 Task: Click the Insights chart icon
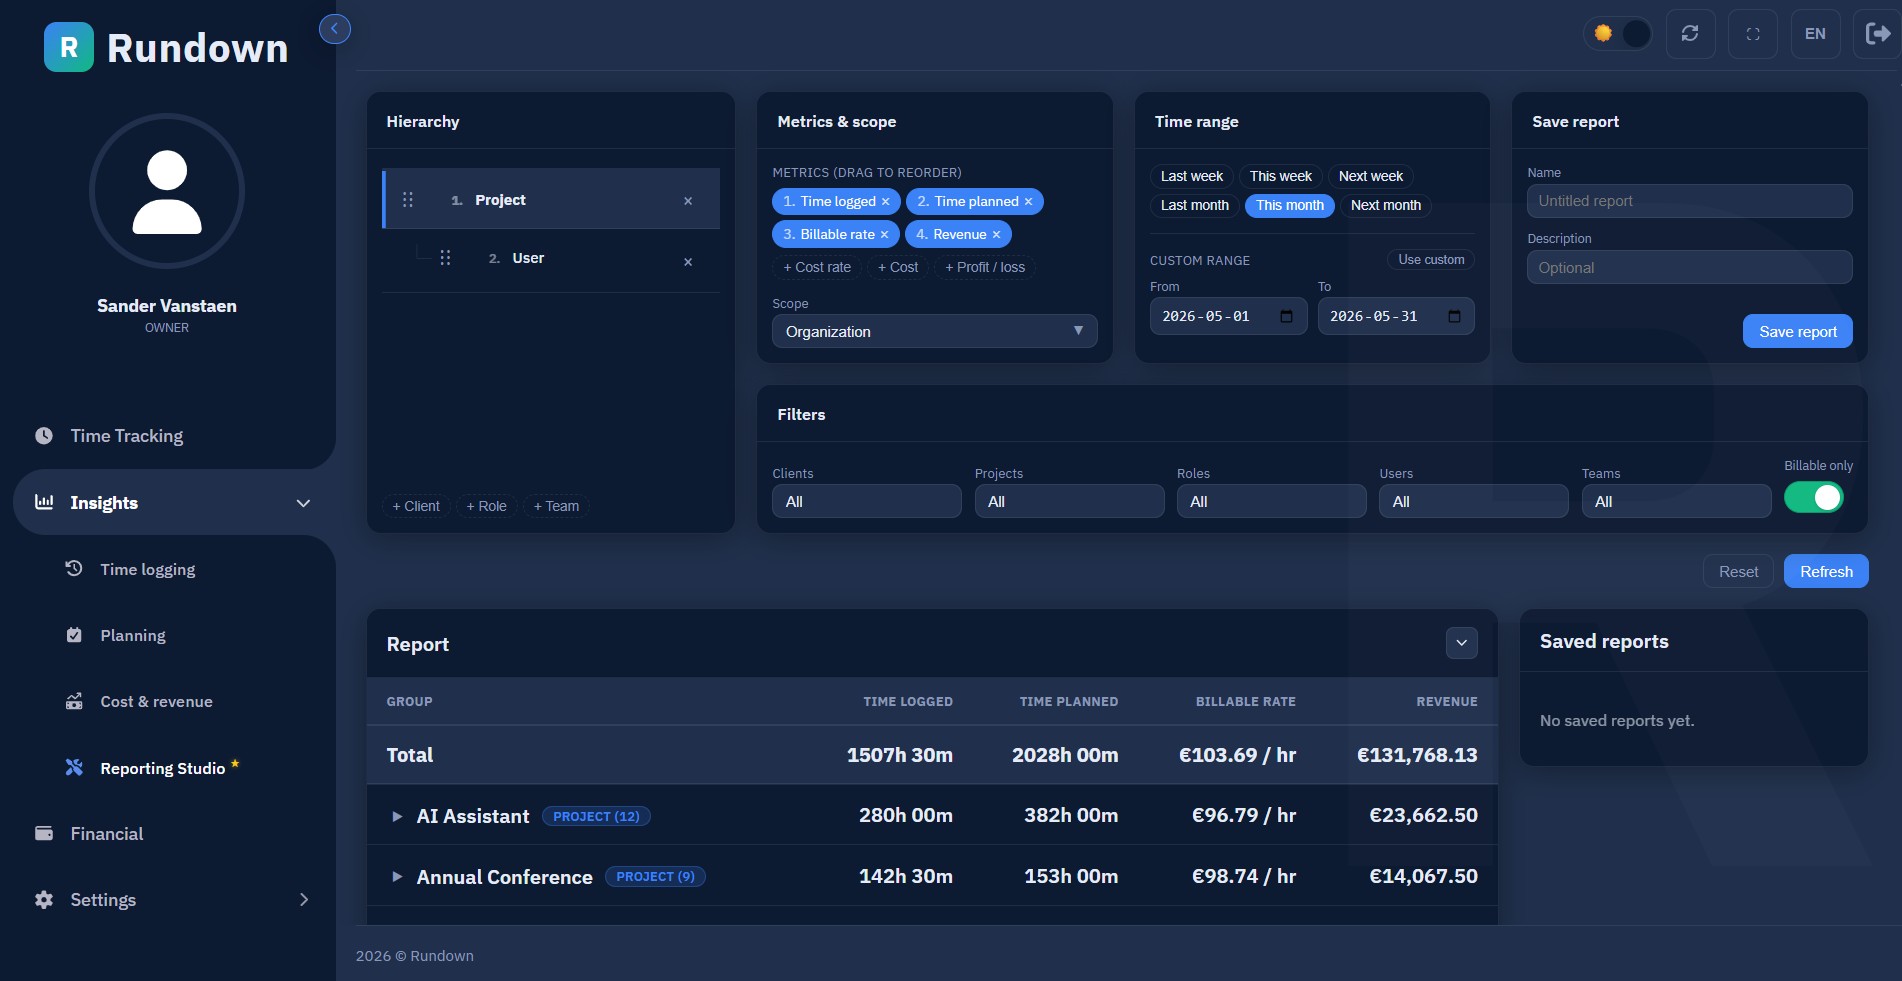[x=44, y=502]
